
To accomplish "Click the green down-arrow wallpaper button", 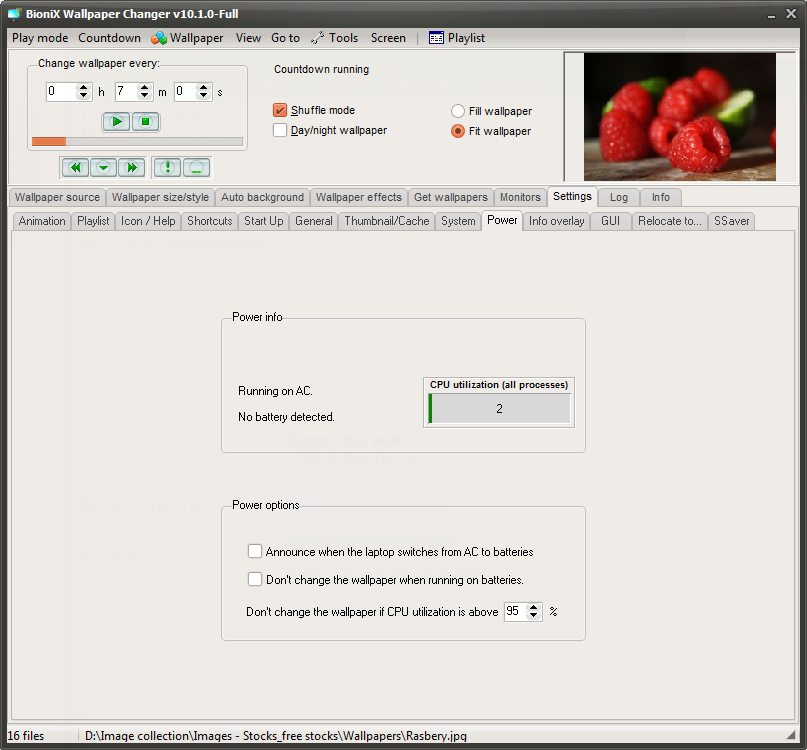I will point(103,167).
